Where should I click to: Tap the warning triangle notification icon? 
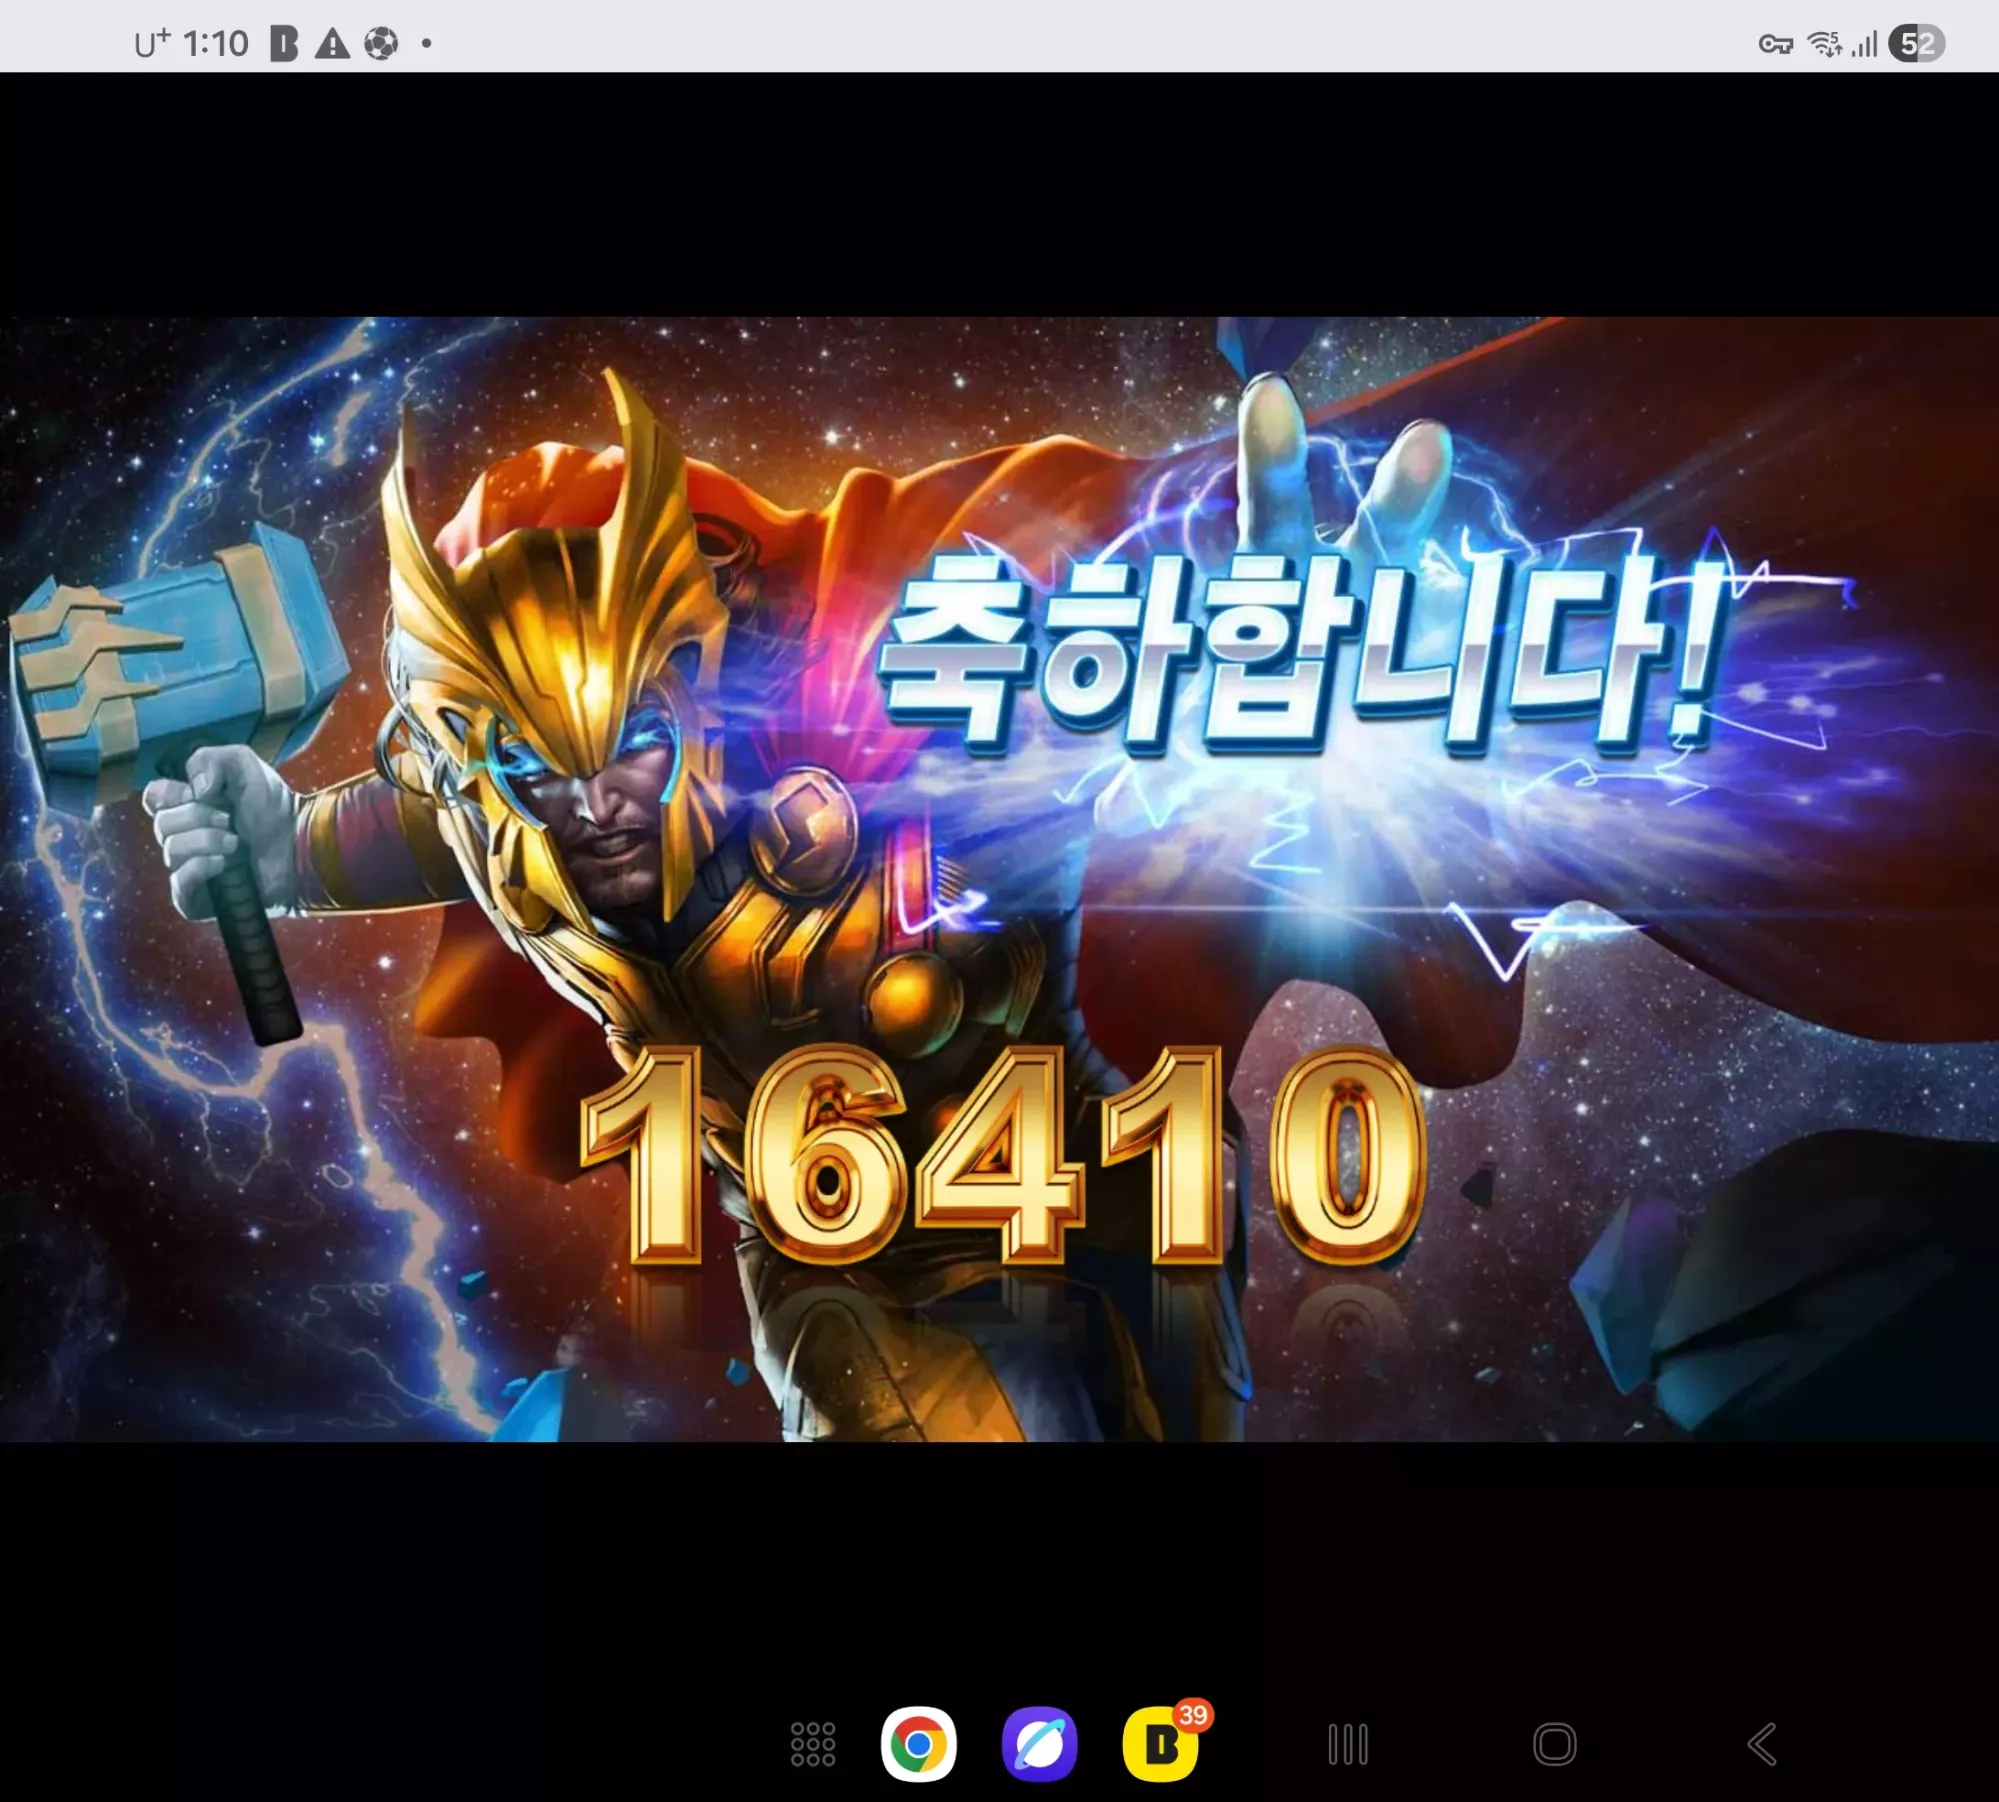(332, 44)
